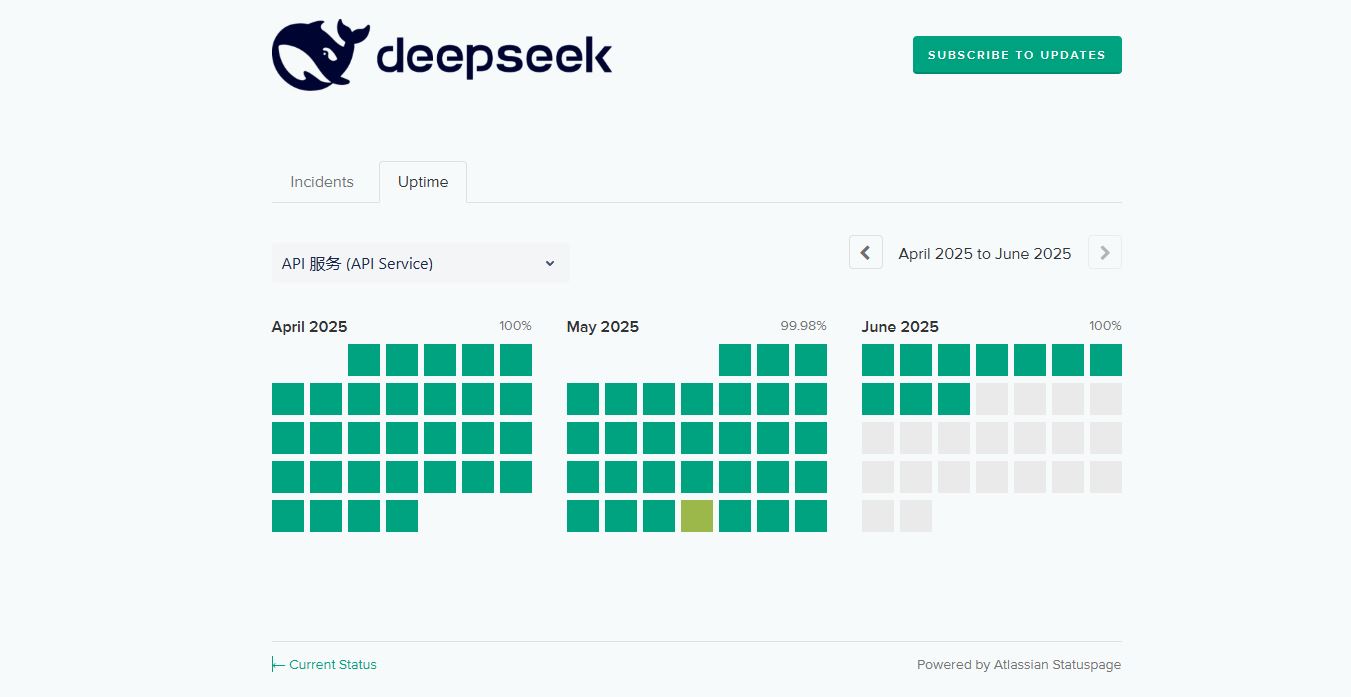
Task: Select the last day square of April 2025
Action: tap(402, 516)
